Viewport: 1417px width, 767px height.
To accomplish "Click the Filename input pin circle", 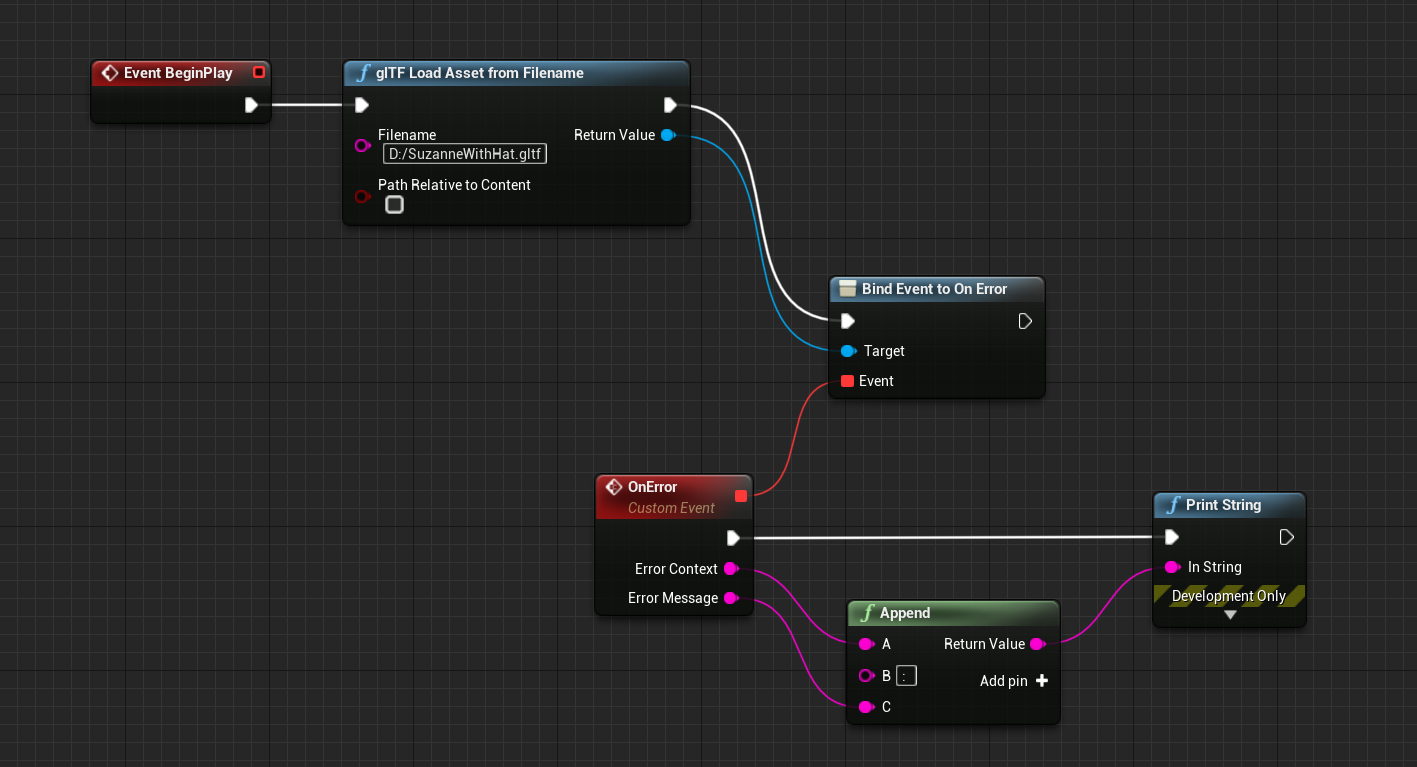I will pyautogui.click(x=362, y=146).
